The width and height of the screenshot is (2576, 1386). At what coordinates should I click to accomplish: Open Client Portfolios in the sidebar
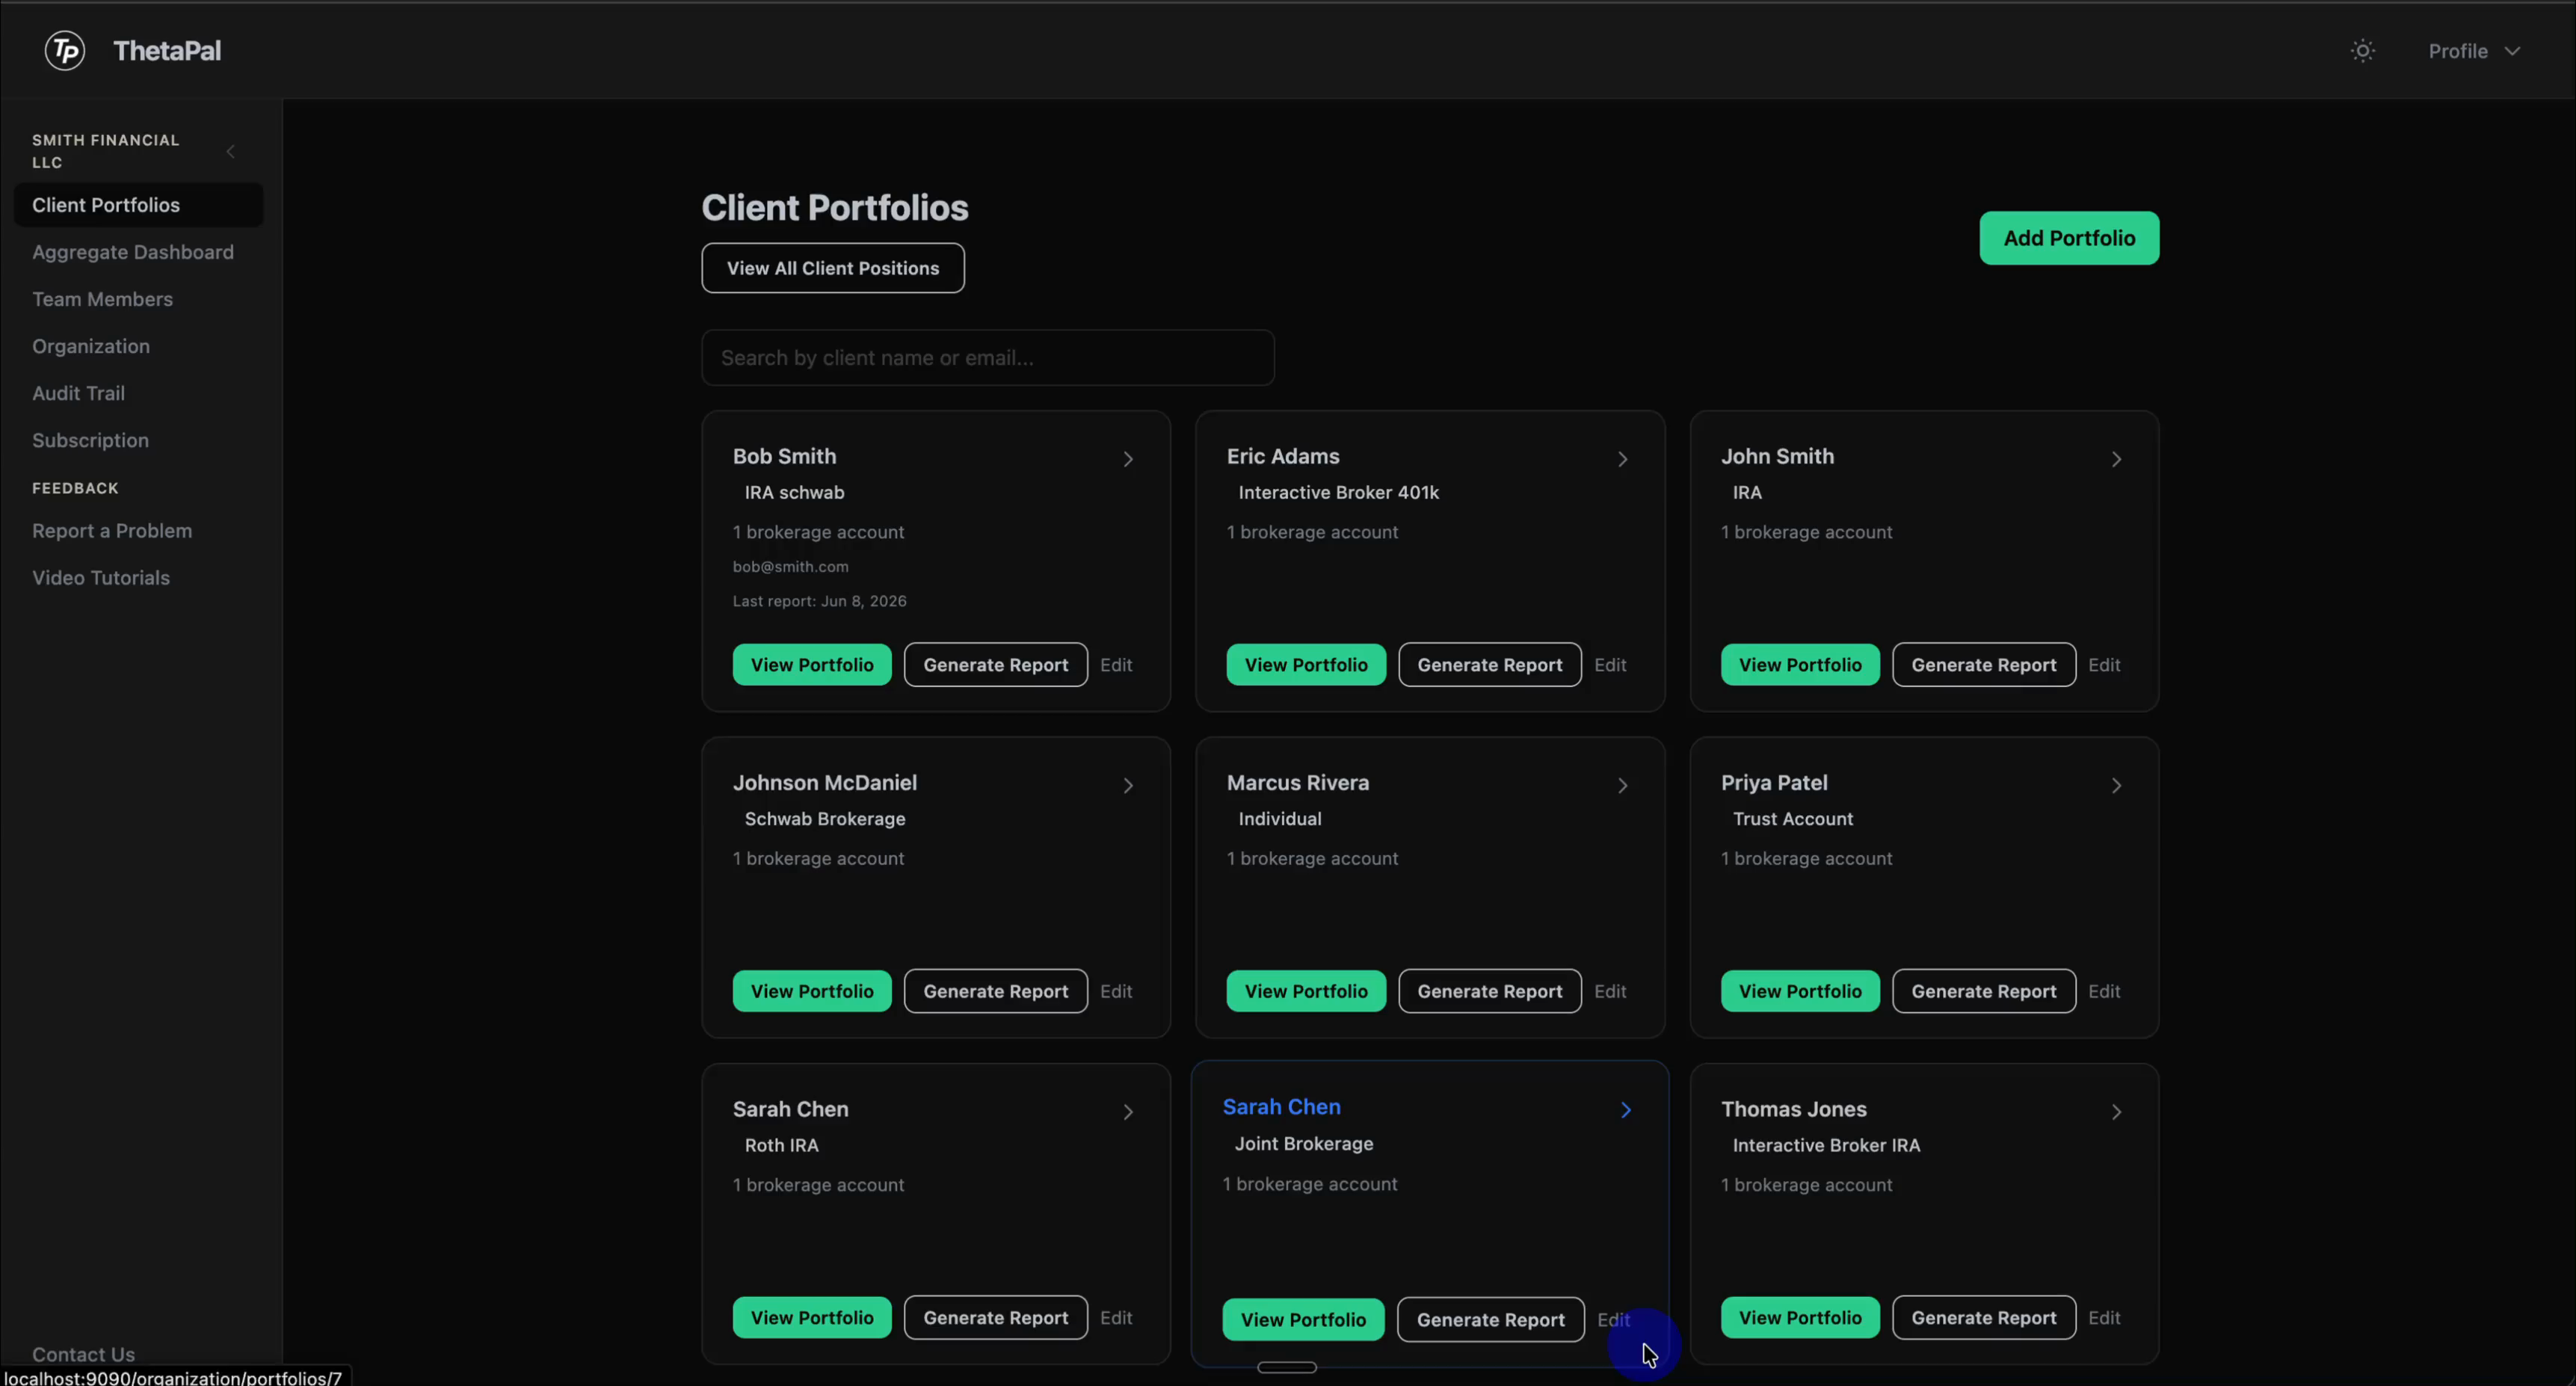coord(138,205)
